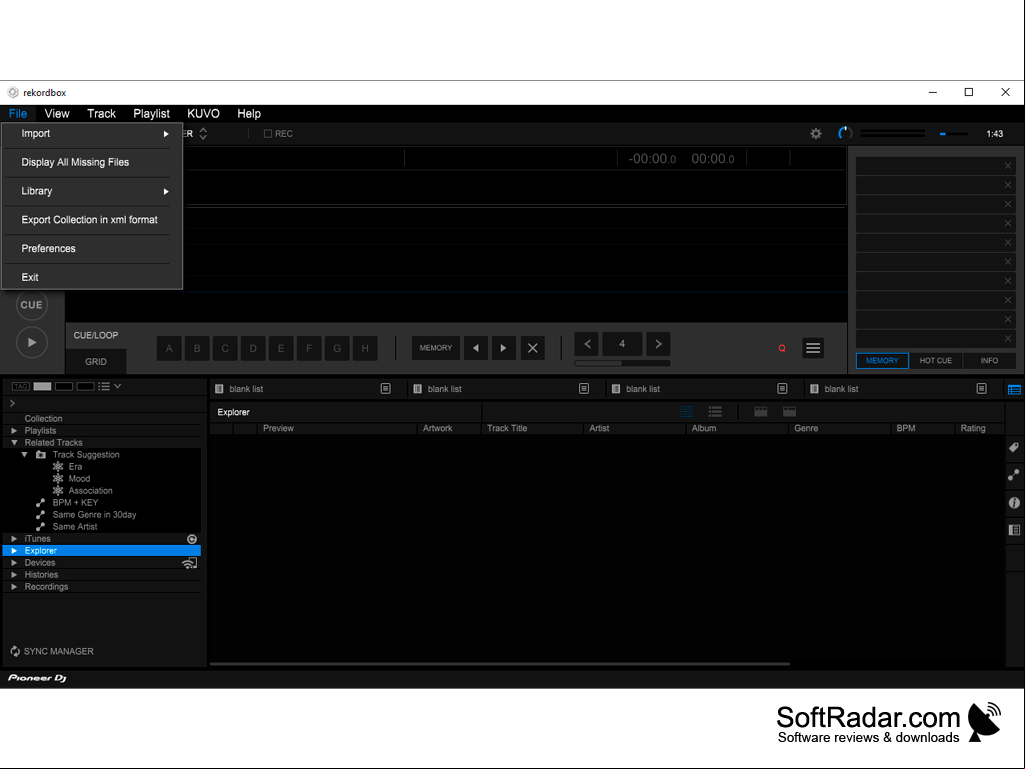
Task: Open the View menu
Action: pyautogui.click(x=57, y=114)
